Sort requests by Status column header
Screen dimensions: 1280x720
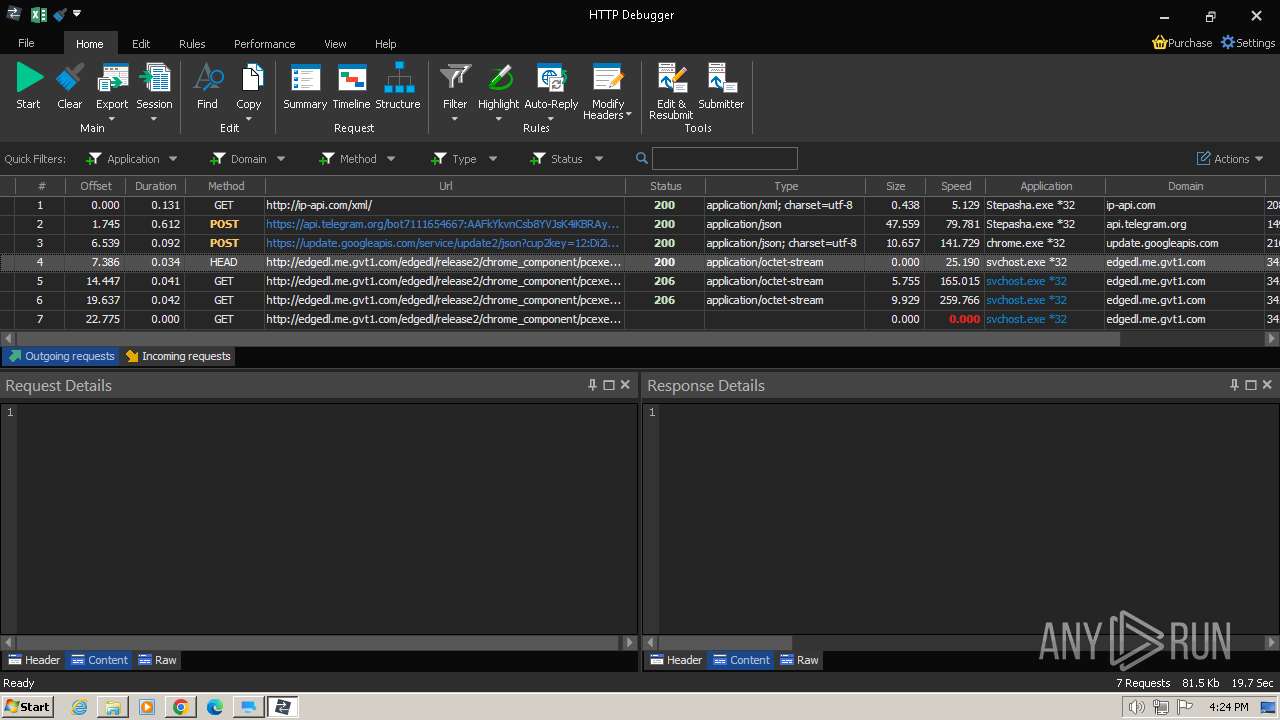point(665,186)
